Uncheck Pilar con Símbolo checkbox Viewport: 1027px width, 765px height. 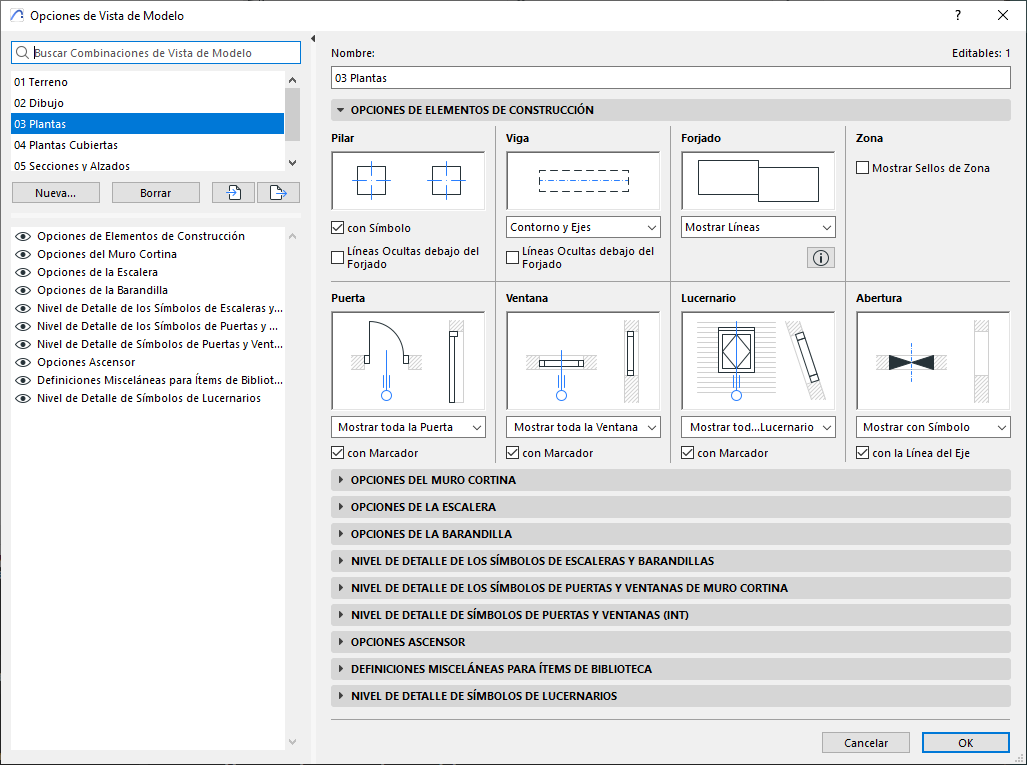point(338,228)
